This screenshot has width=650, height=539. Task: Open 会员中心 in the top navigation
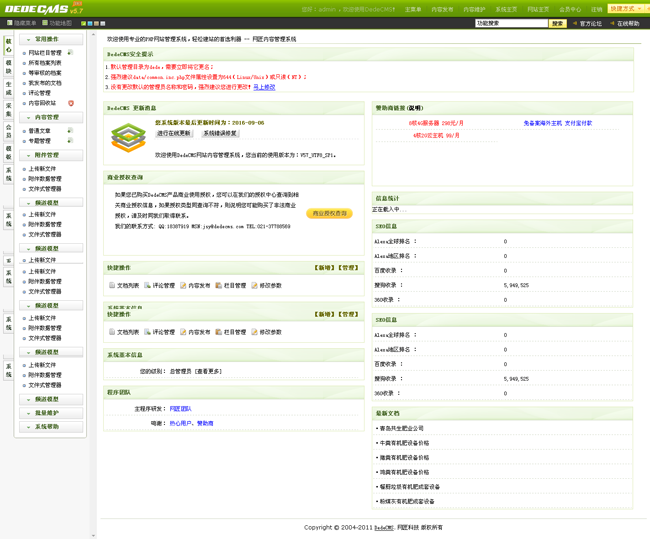570,9
